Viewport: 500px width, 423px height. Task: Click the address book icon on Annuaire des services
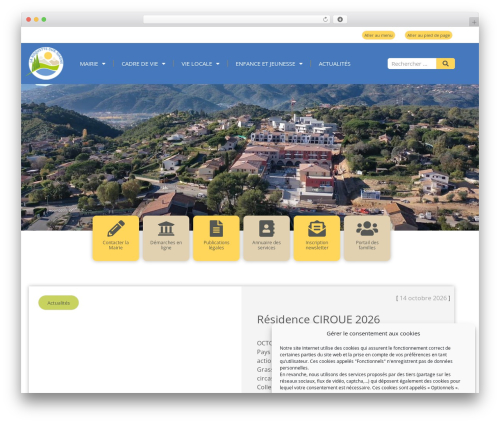click(267, 229)
